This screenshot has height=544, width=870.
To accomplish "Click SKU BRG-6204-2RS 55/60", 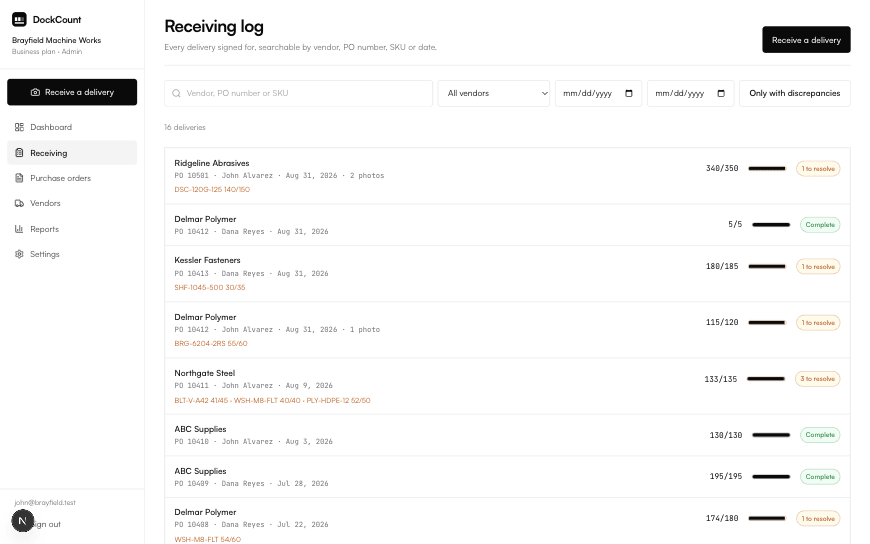I will [211, 344].
